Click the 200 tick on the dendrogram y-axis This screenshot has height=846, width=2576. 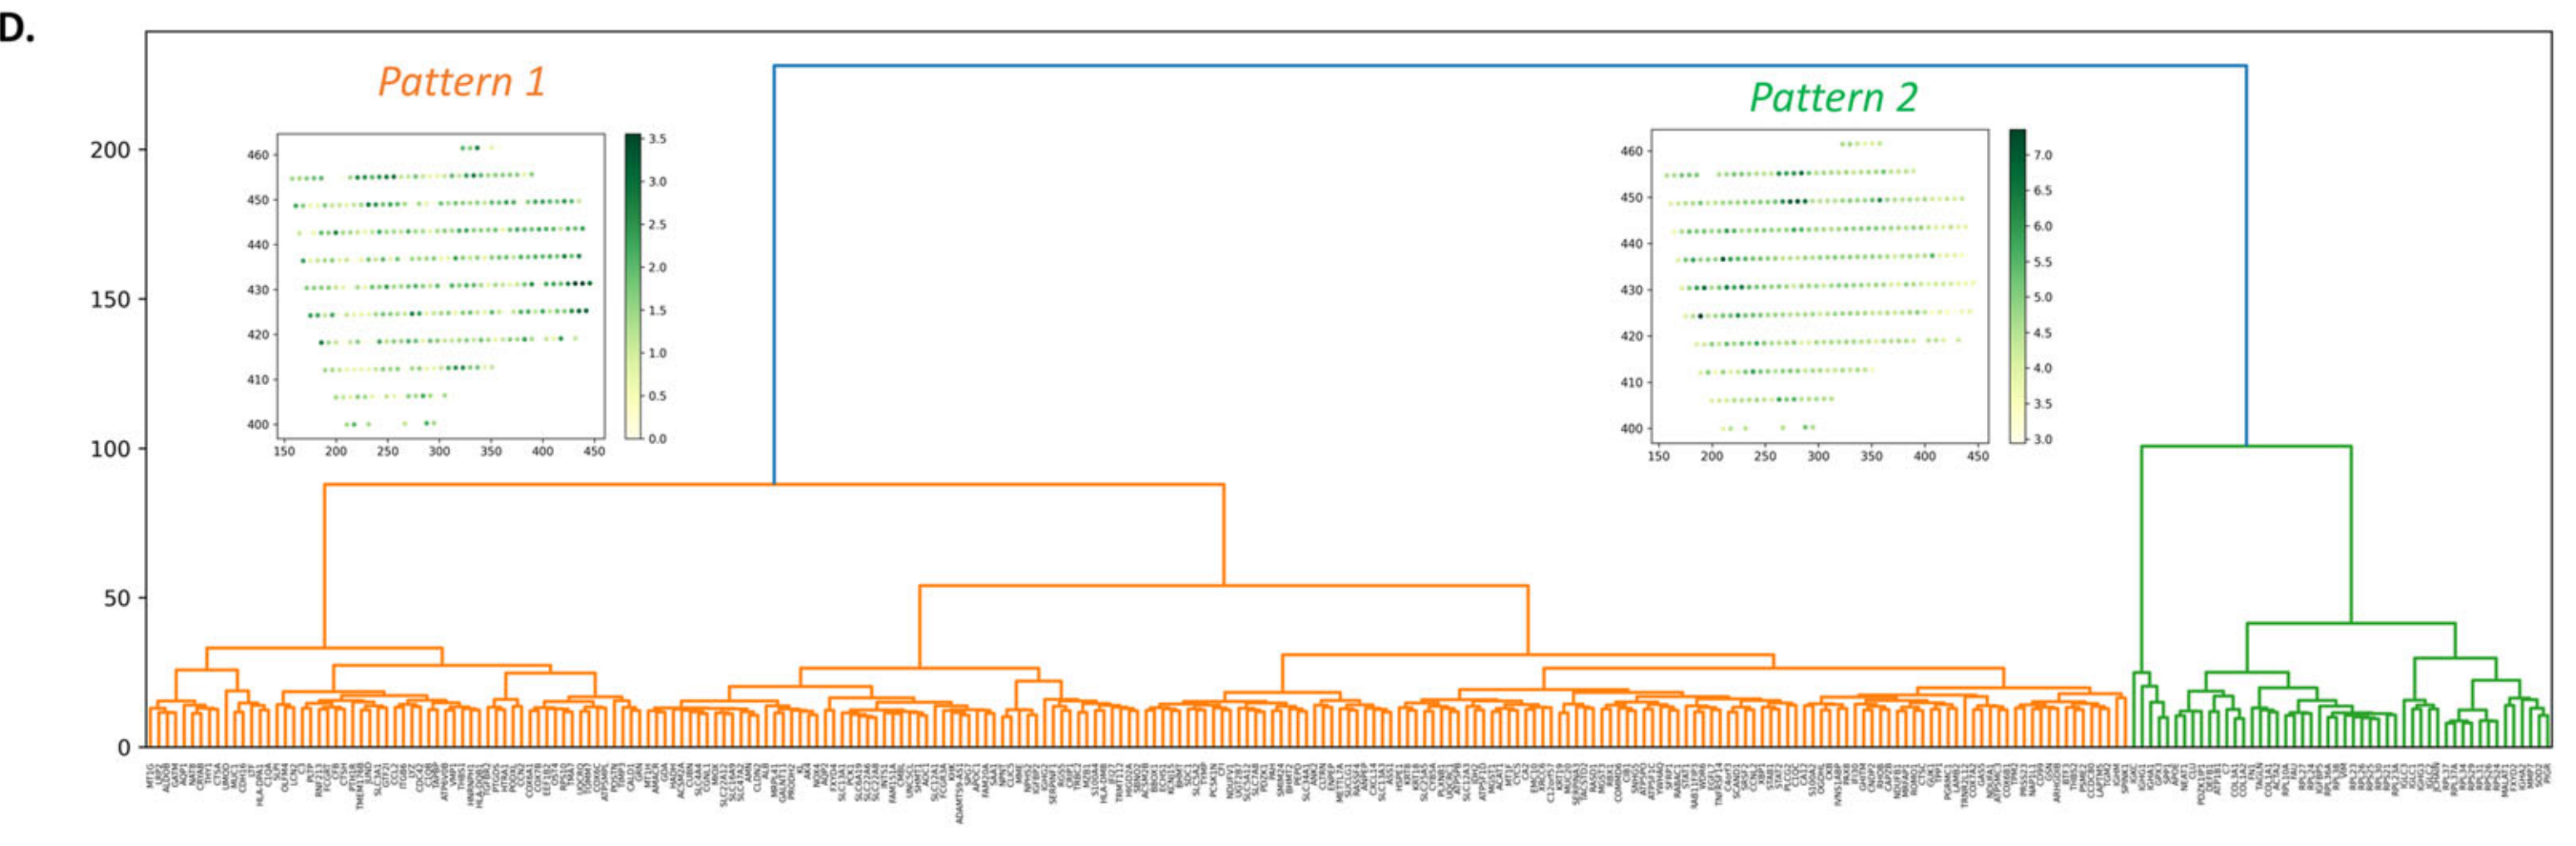(x=110, y=150)
